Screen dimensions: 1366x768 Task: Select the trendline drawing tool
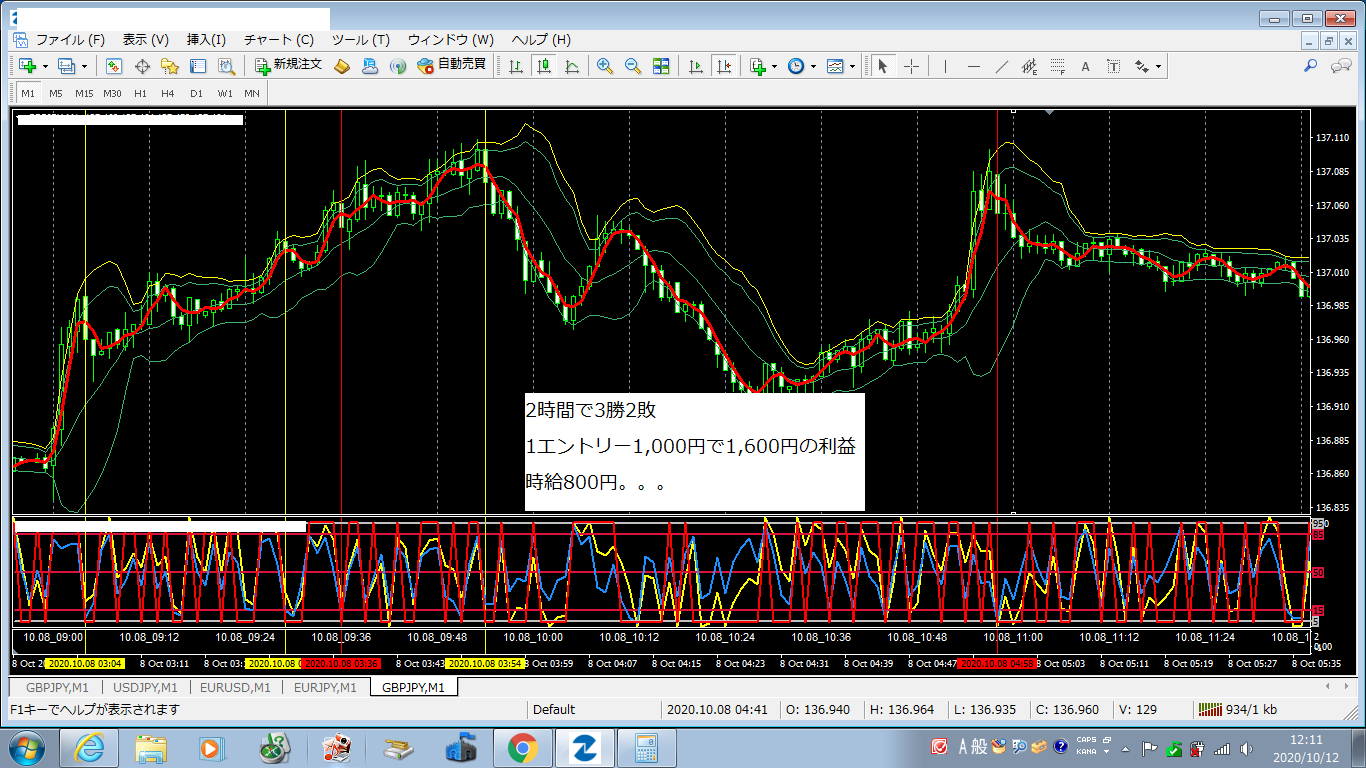(x=1001, y=66)
